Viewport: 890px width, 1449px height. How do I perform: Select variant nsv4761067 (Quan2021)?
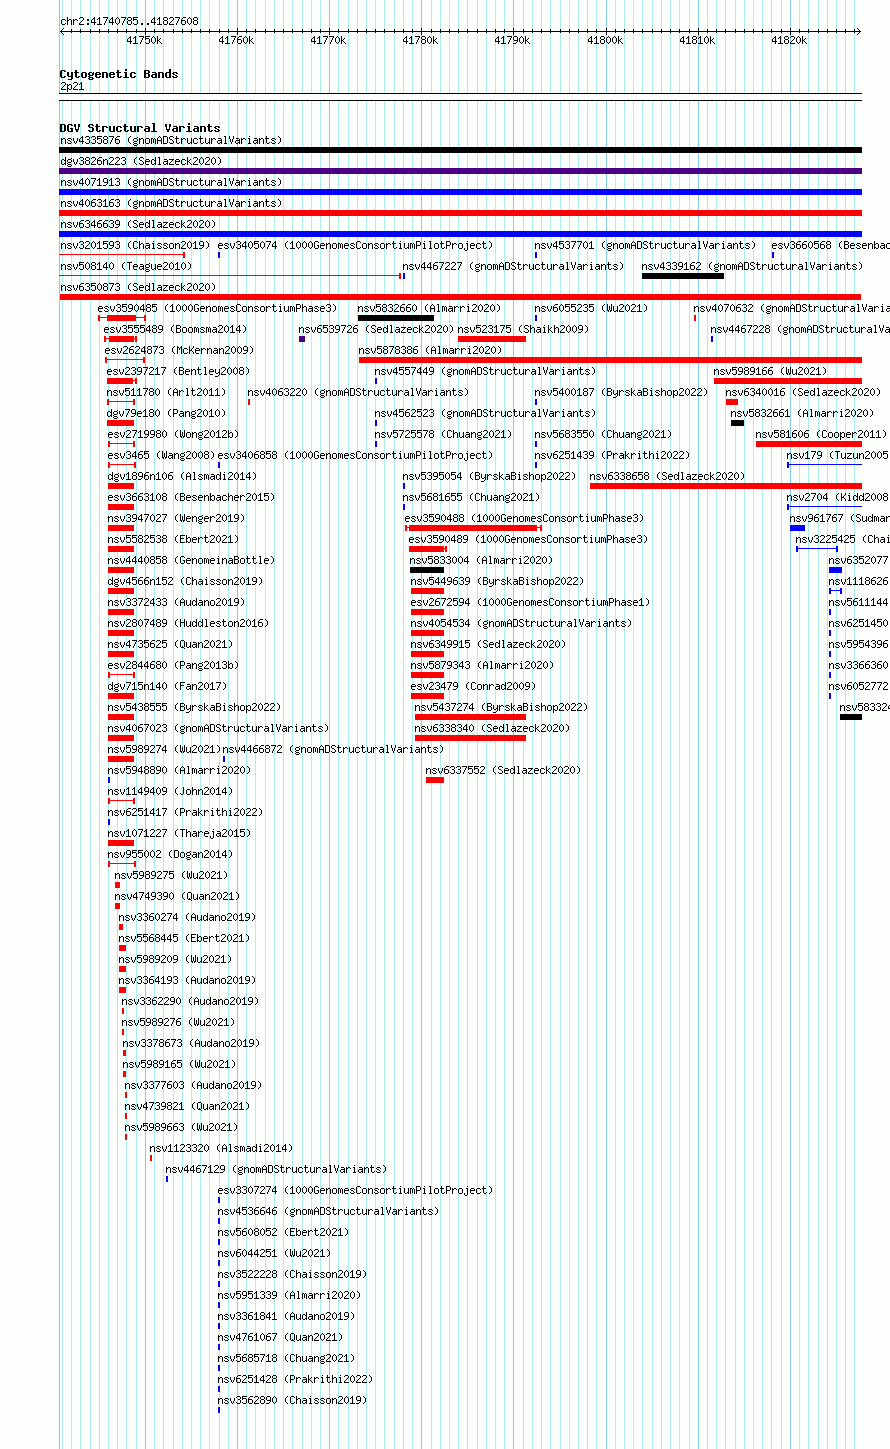281,1337
